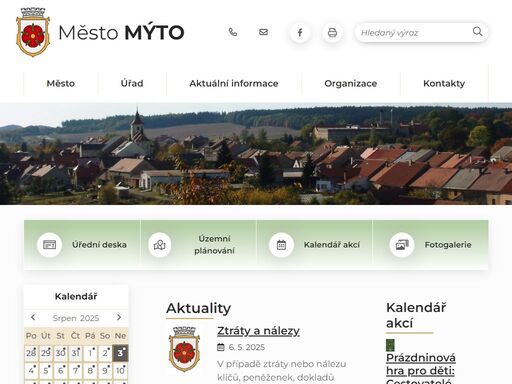Screen dimensions: 512x384
Task: Select calendar day 5
Action: pos(46,370)
